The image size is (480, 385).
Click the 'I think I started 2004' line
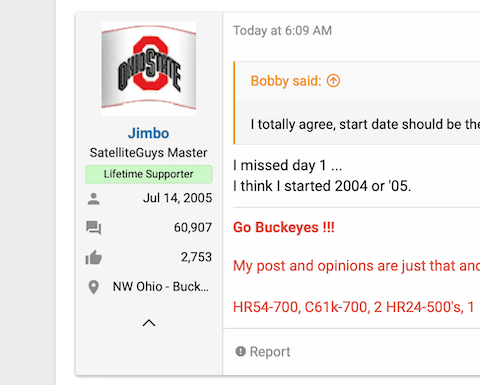tap(300, 186)
